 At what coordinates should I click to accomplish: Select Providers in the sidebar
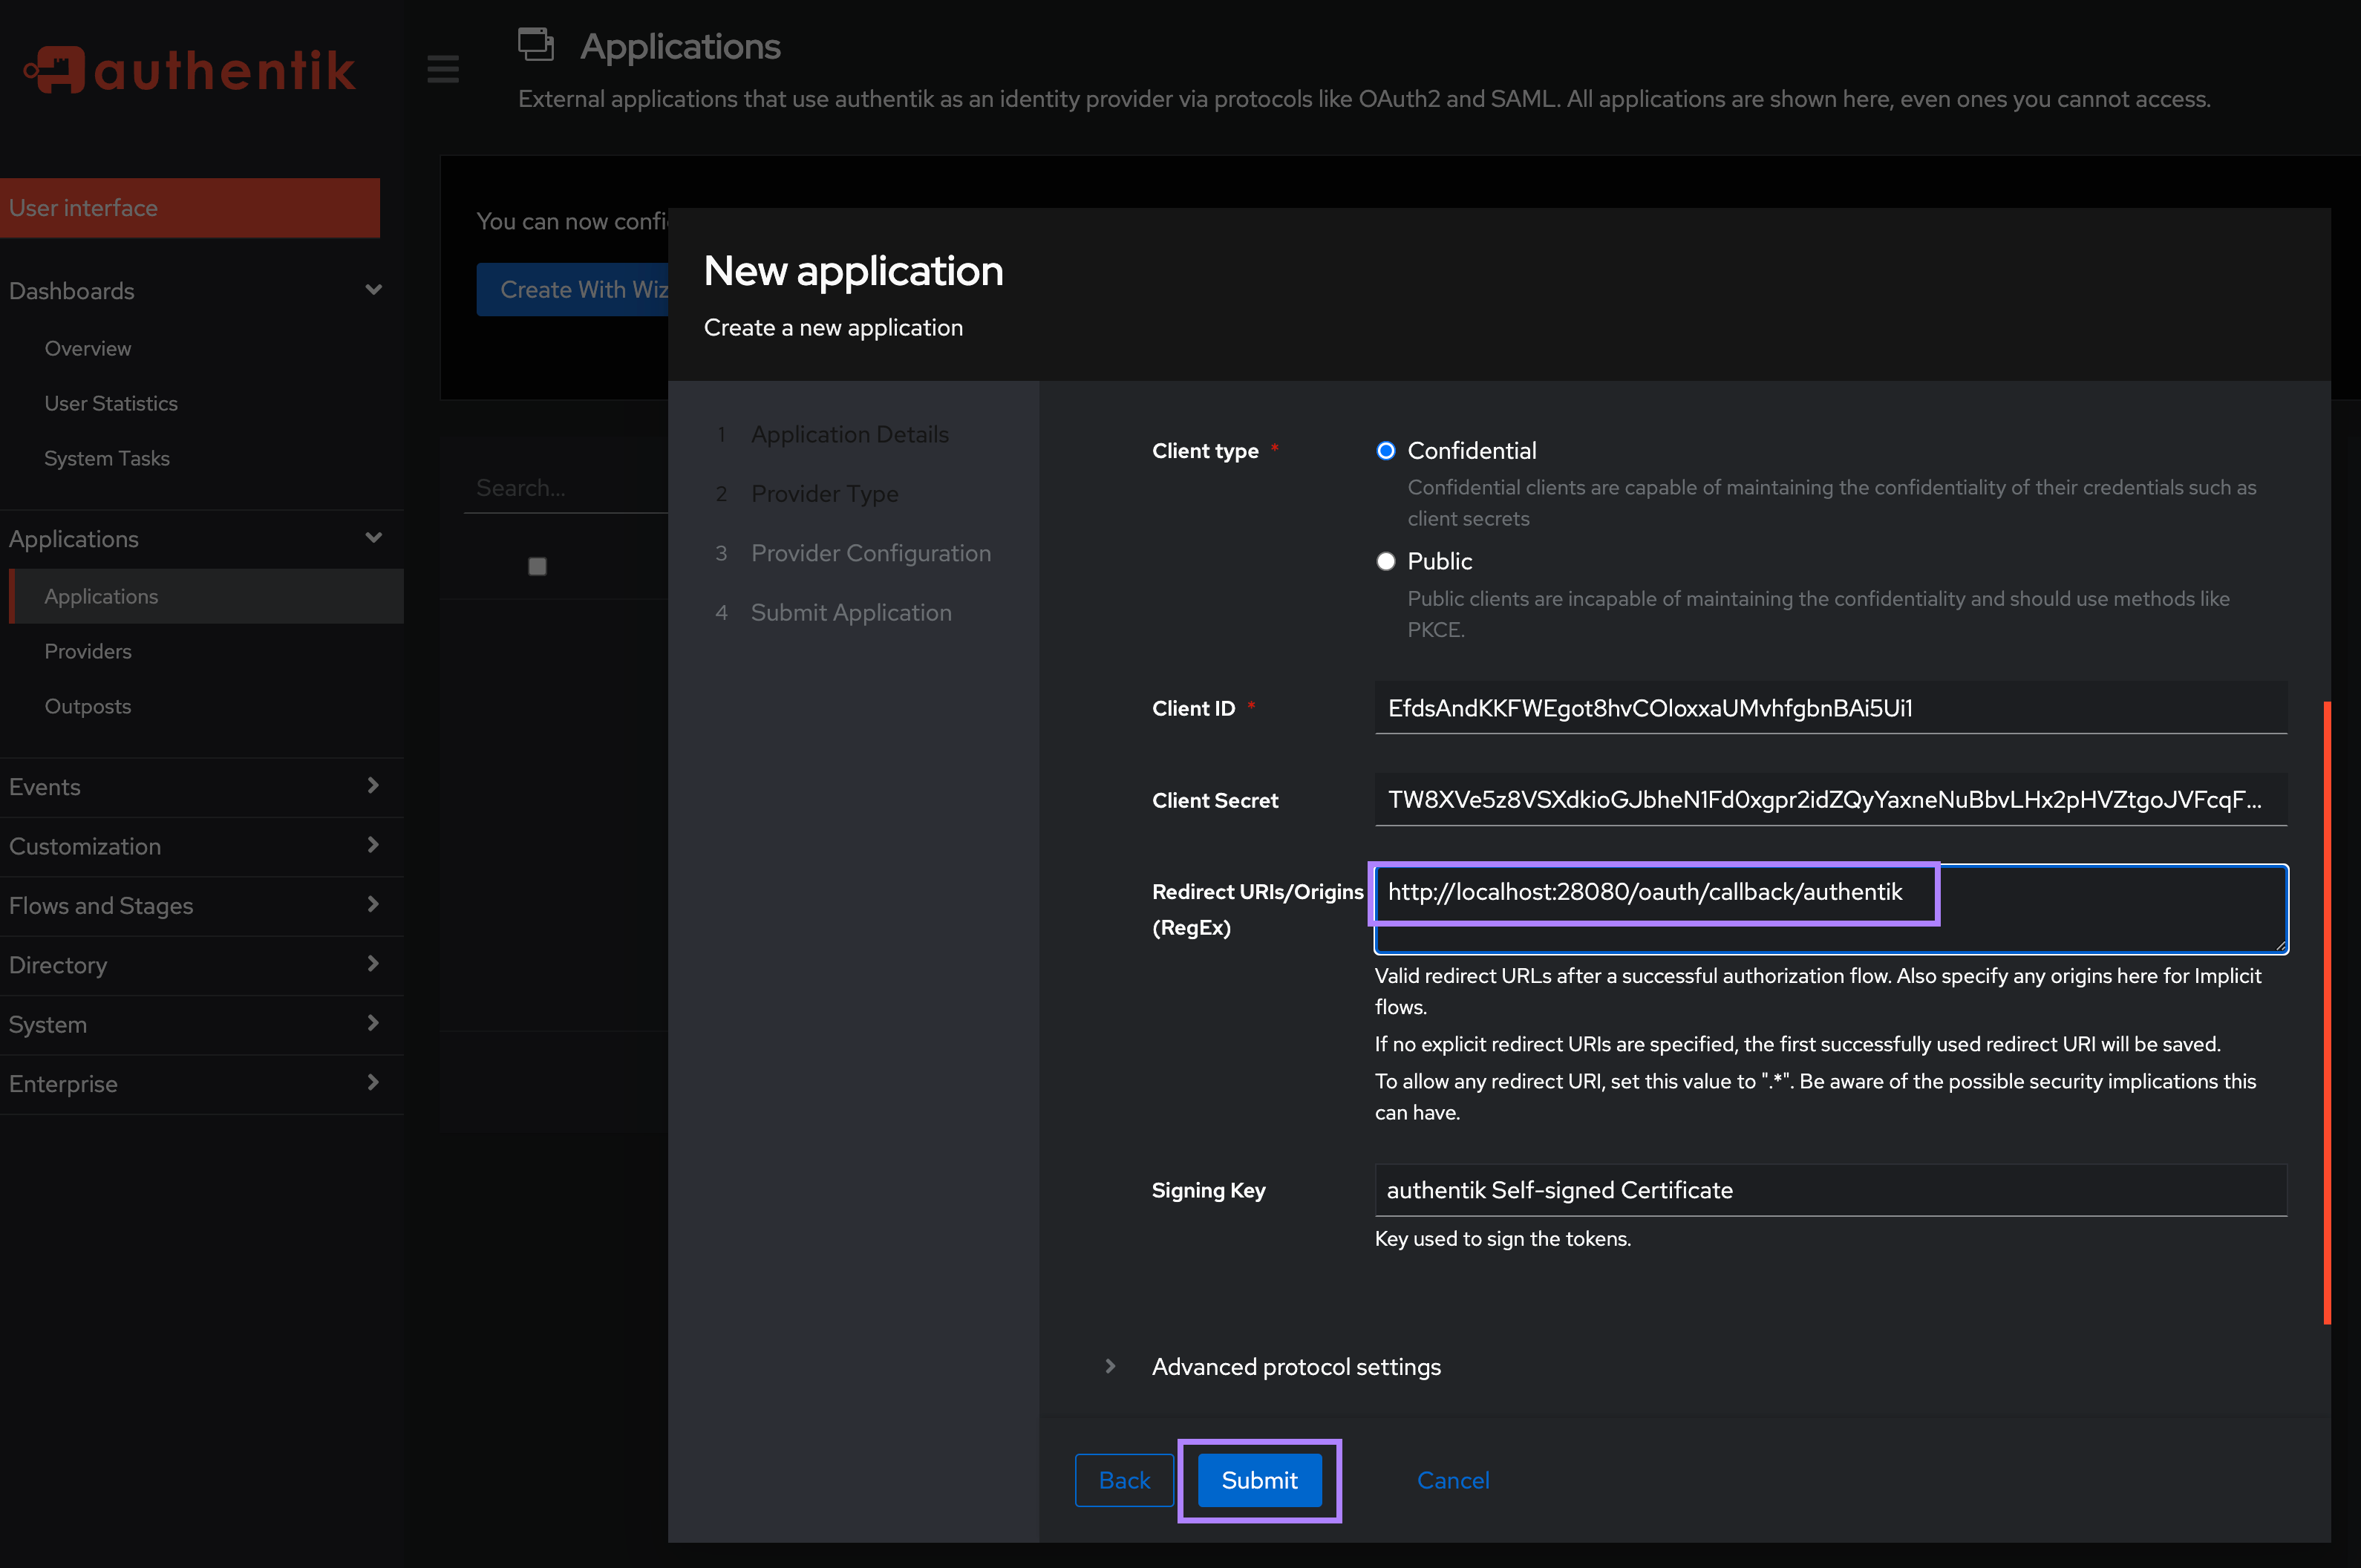click(x=87, y=651)
